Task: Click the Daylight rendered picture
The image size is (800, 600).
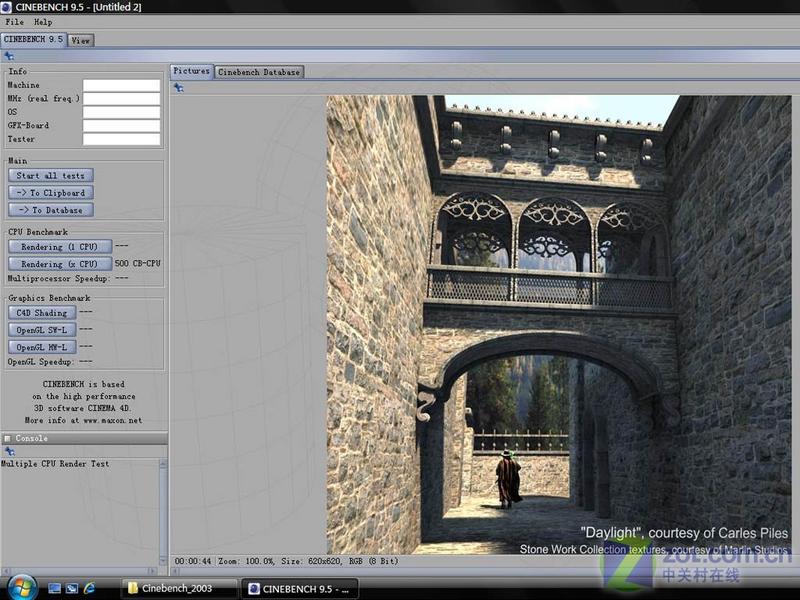Action: pyautogui.click(x=559, y=325)
